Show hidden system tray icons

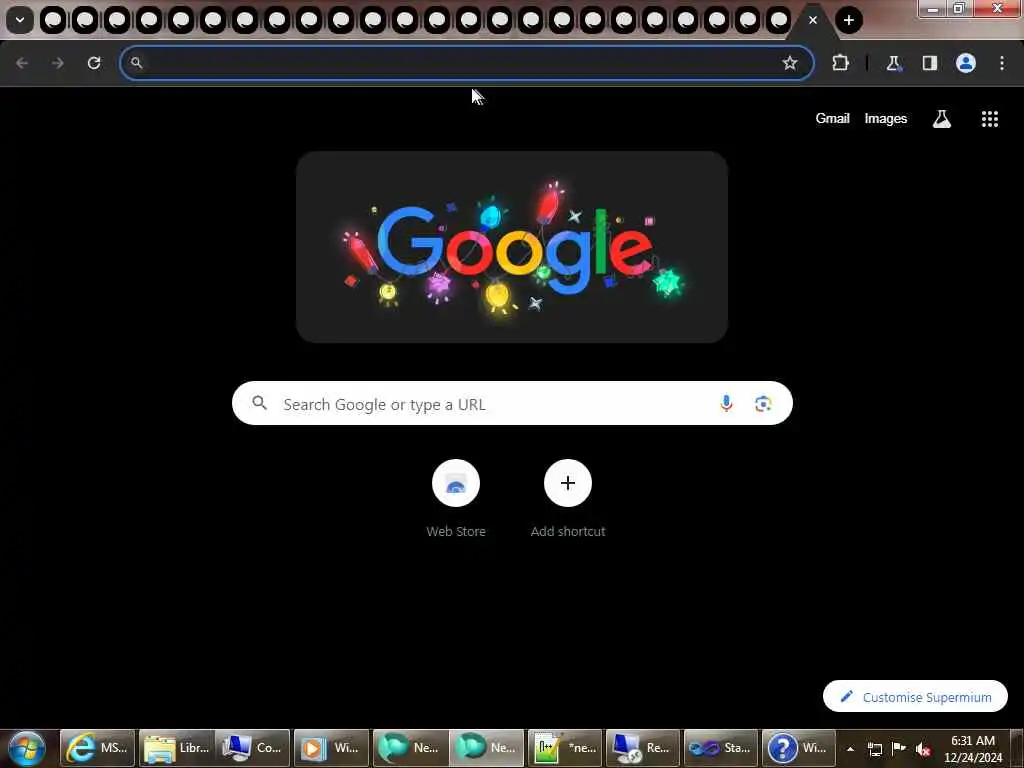pos(850,749)
